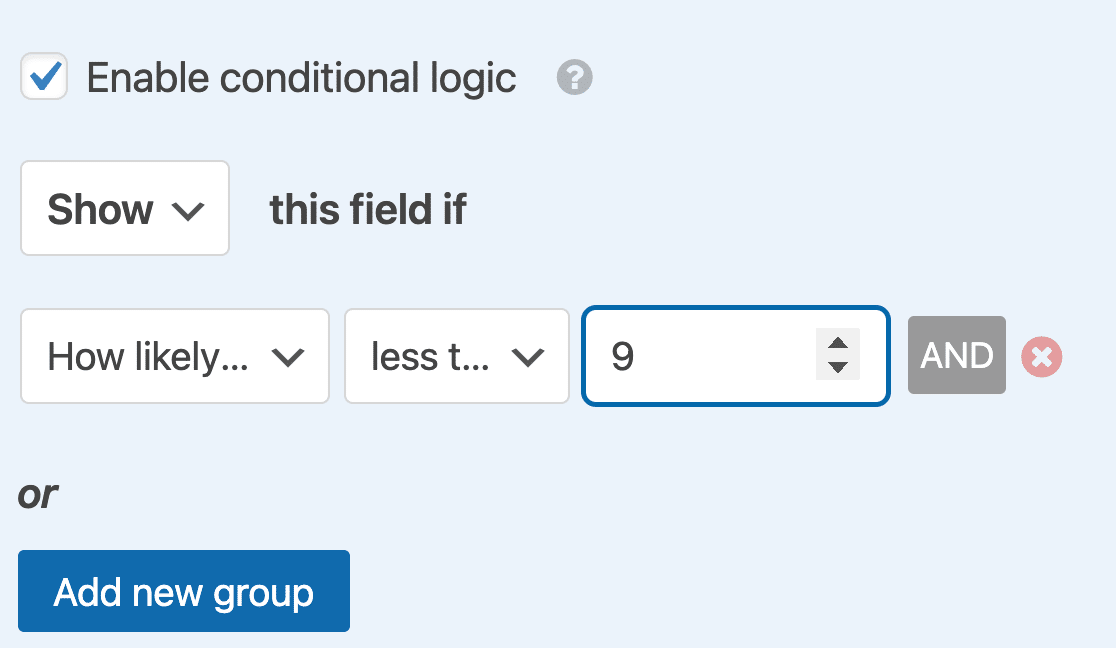1116x648 pixels.
Task: Click chevron arrow on How likely dropdown
Action: coord(288,357)
